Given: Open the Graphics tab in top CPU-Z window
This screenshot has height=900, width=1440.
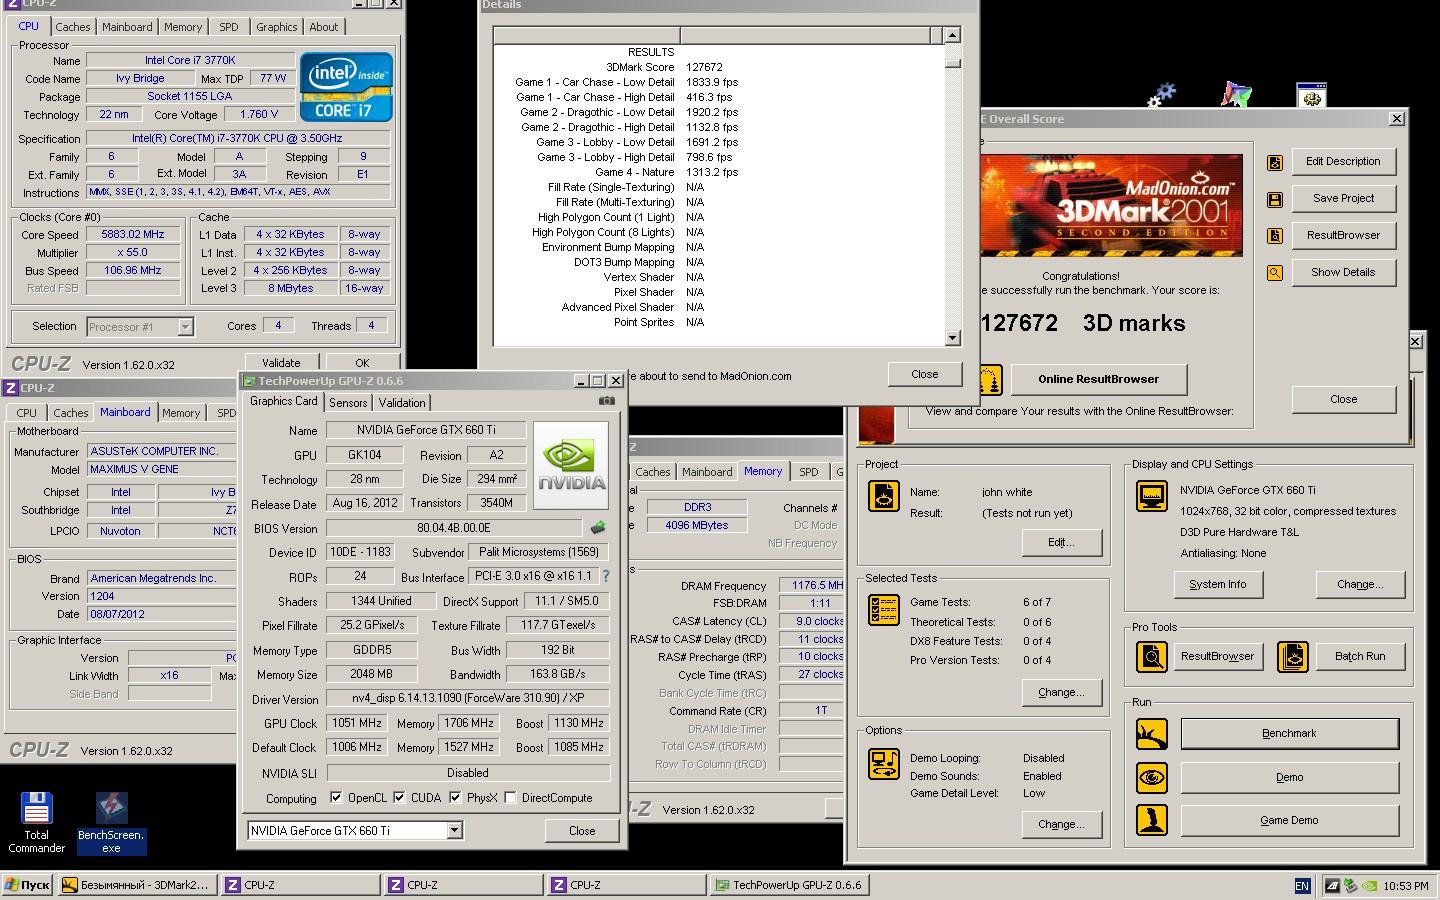Looking at the screenshot, I should (276, 27).
